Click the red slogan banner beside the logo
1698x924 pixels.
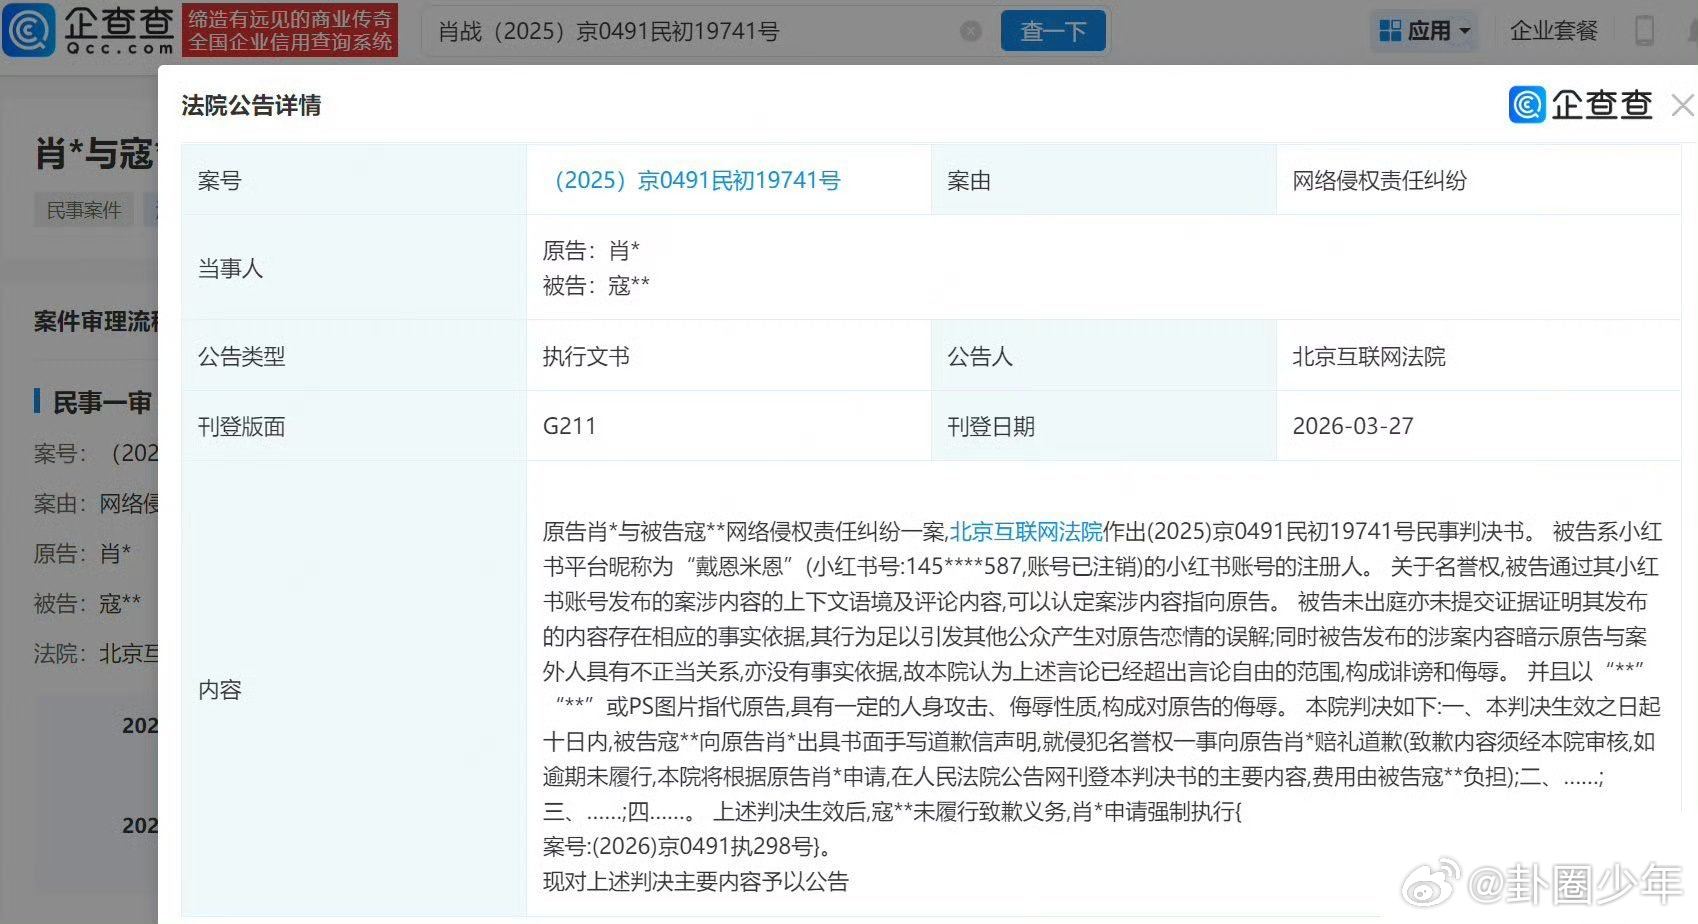pyautogui.click(x=291, y=31)
